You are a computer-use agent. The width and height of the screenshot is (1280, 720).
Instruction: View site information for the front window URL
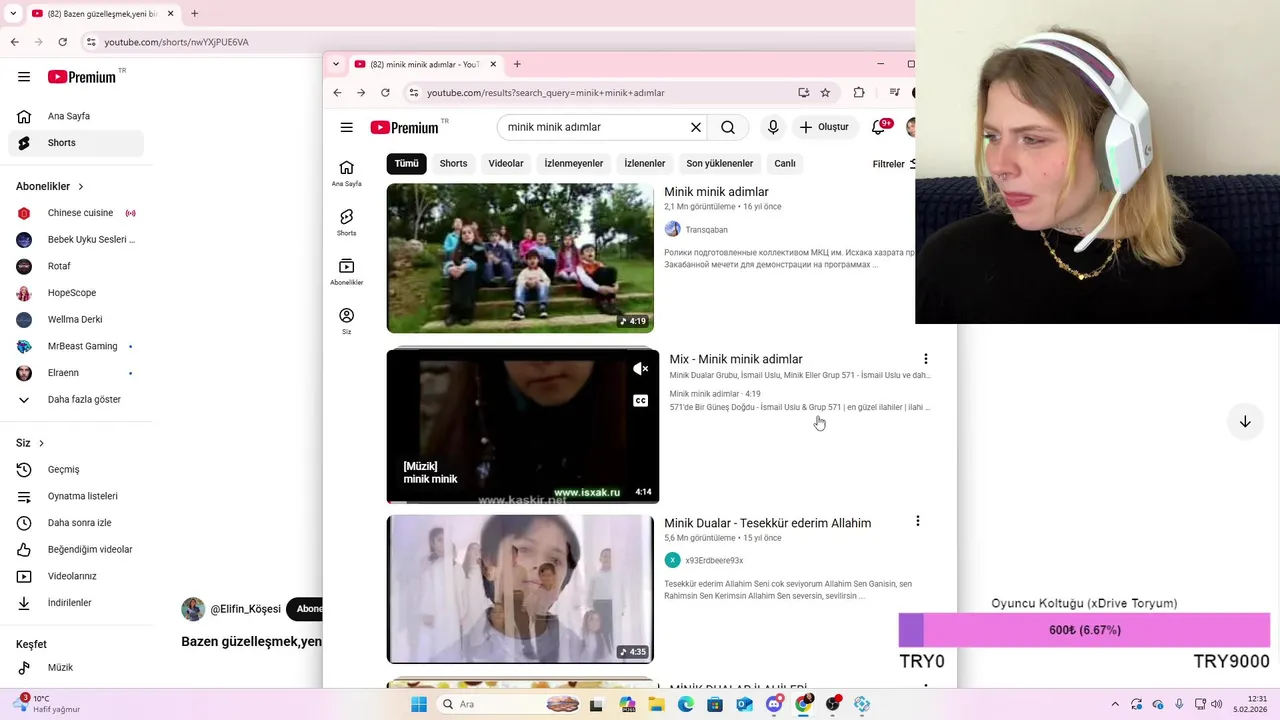click(413, 93)
